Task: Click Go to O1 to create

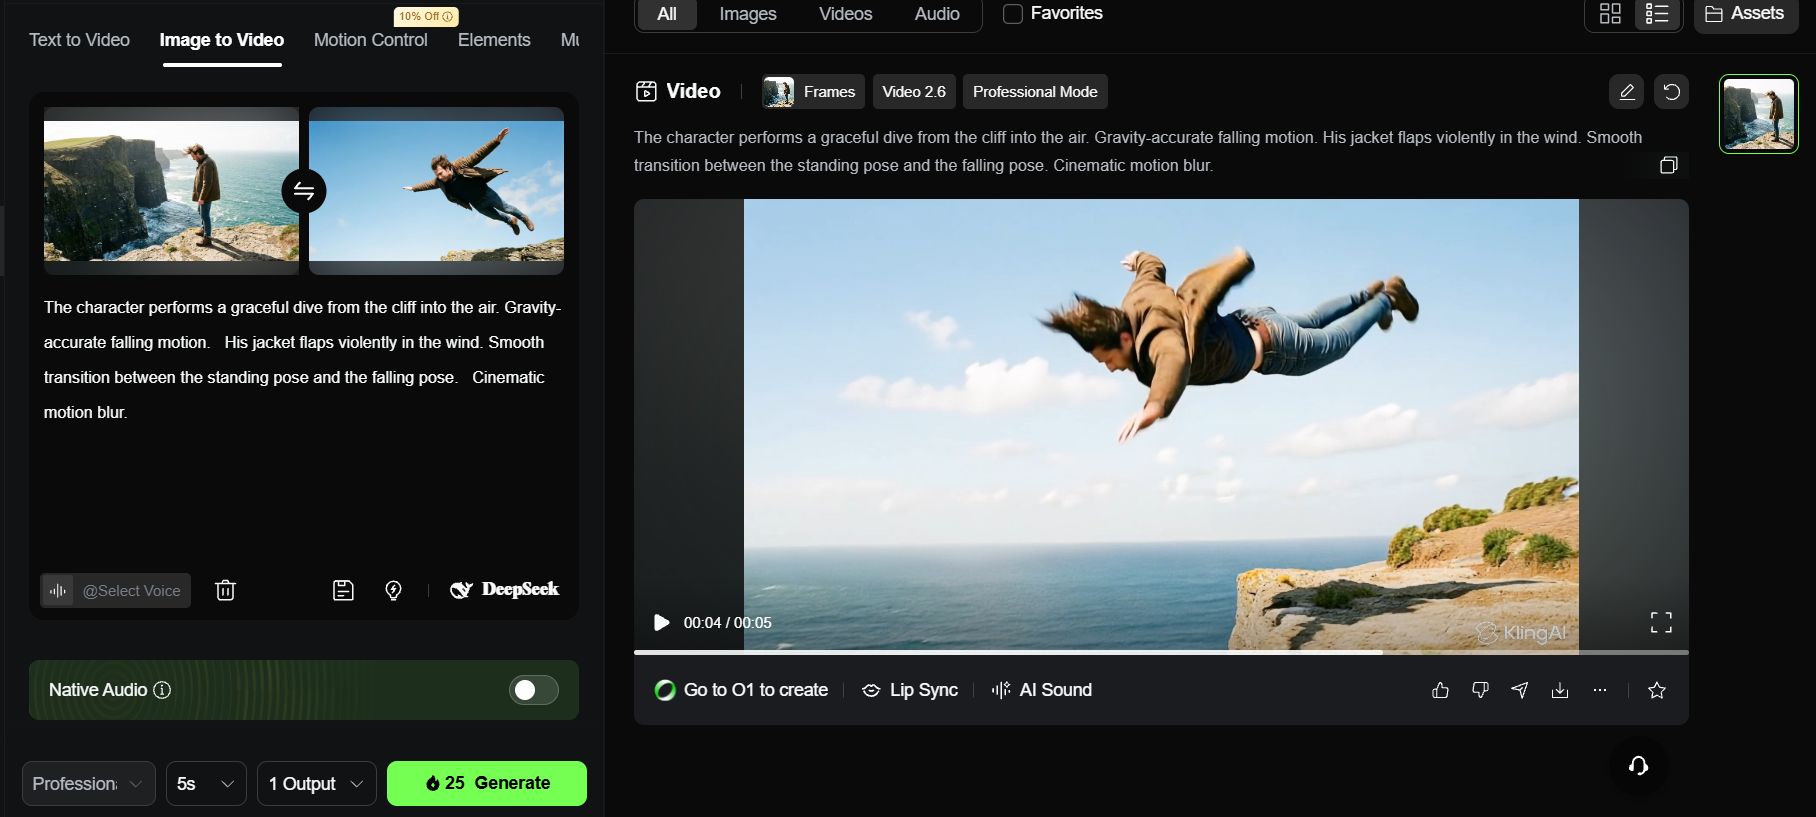Action: [x=741, y=690]
